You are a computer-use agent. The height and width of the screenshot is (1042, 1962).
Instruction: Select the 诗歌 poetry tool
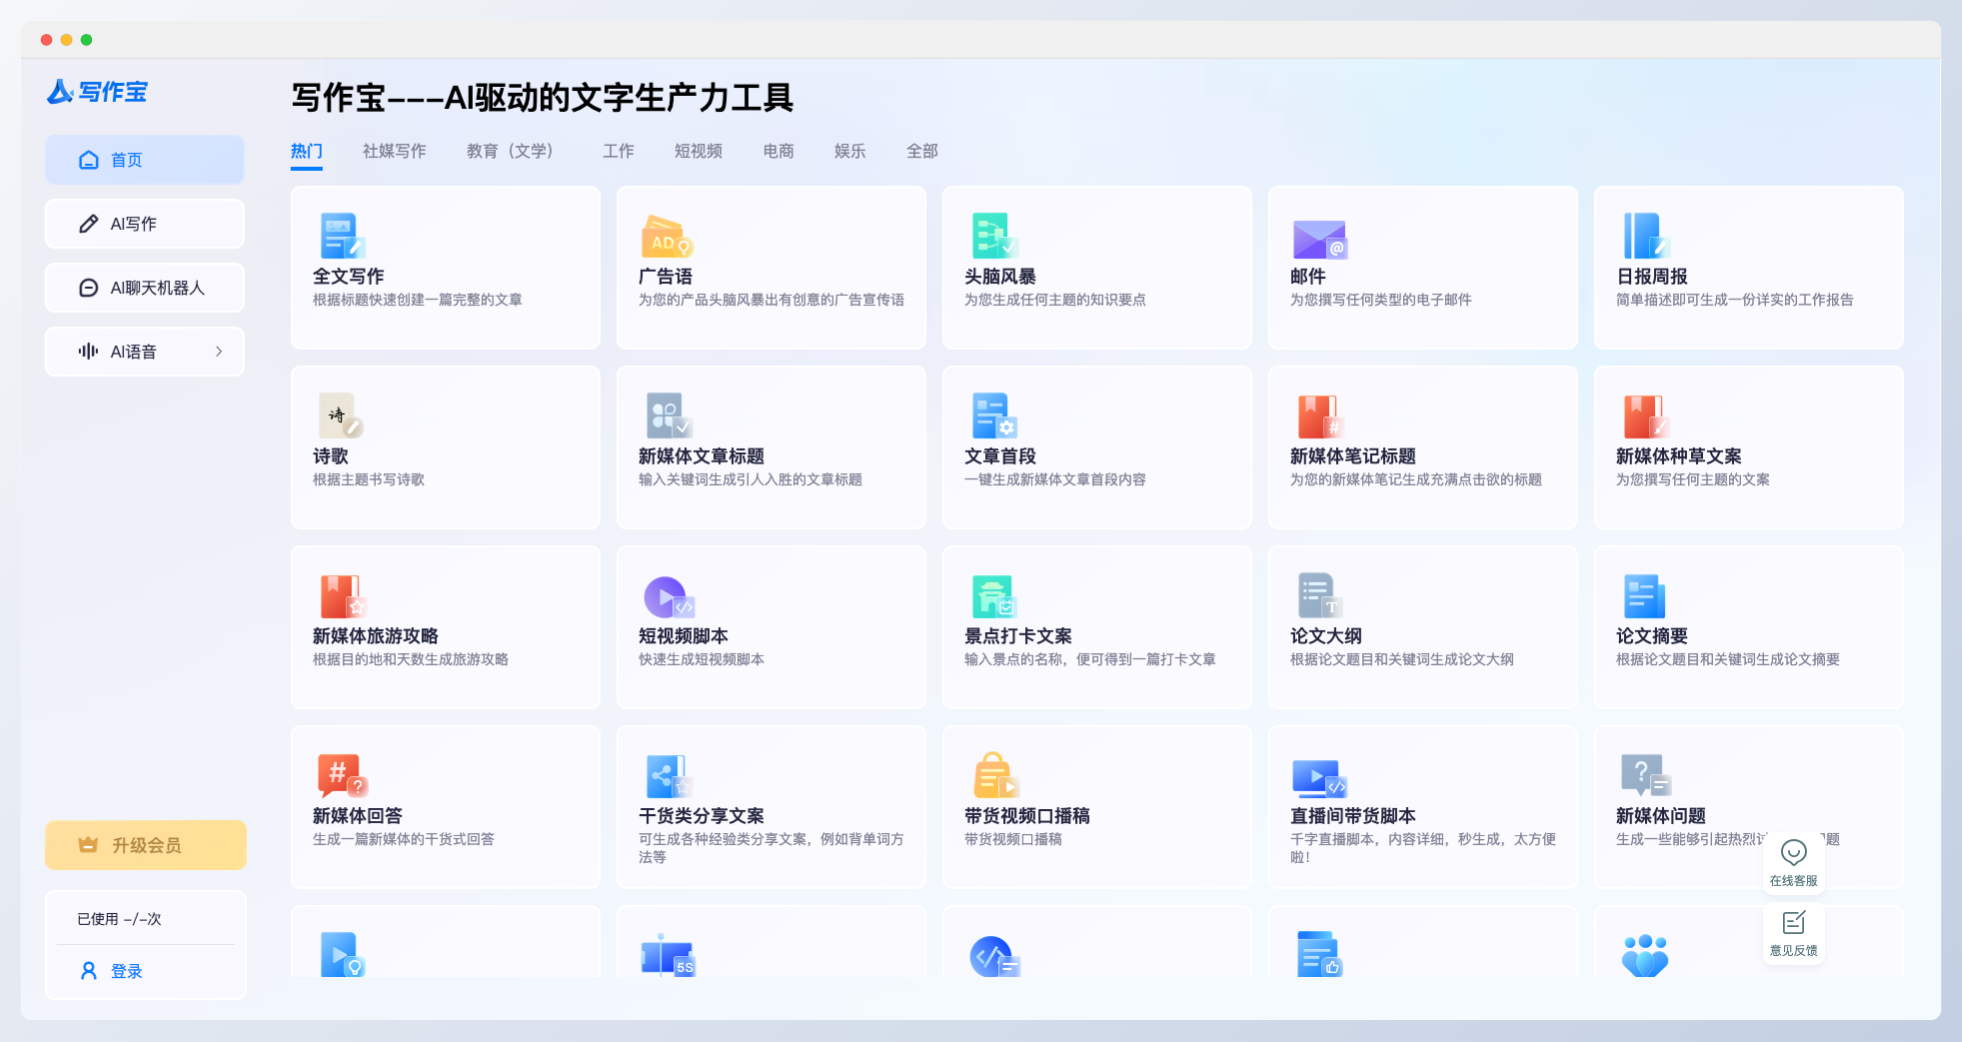point(445,447)
